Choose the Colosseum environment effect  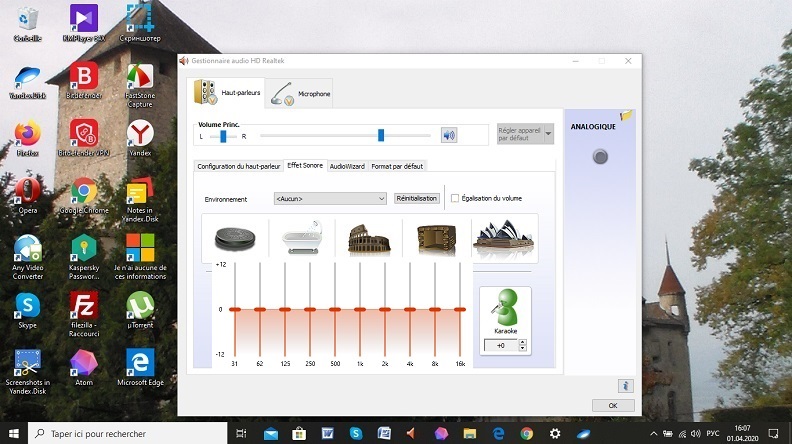click(x=368, y=238)
